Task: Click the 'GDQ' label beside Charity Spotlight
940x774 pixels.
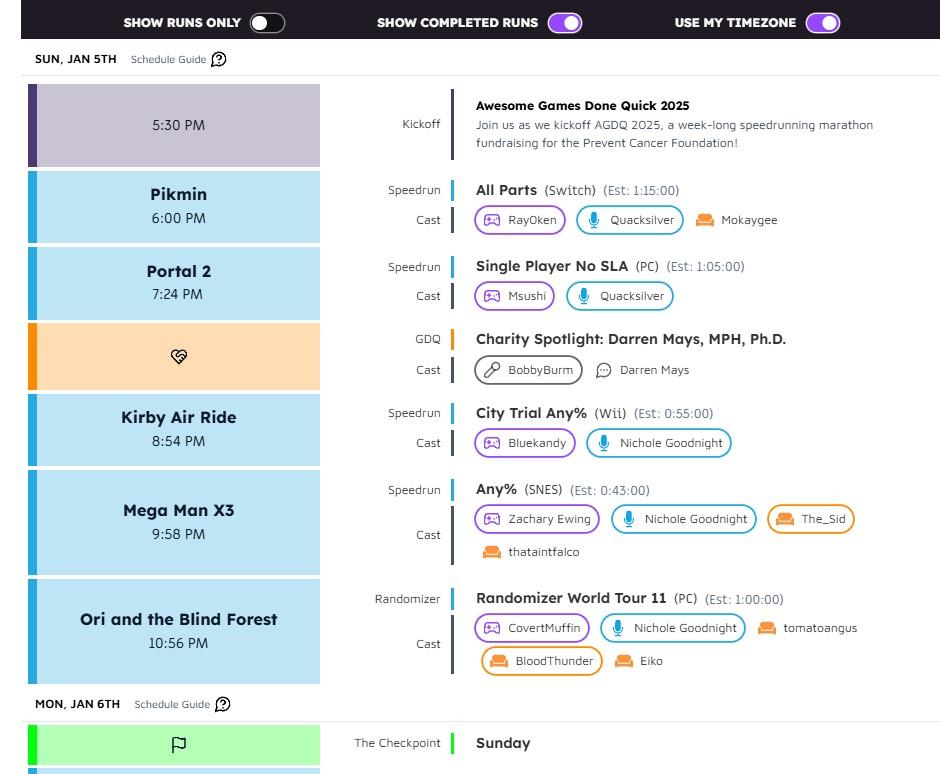Action: click(x=428, y=339)
